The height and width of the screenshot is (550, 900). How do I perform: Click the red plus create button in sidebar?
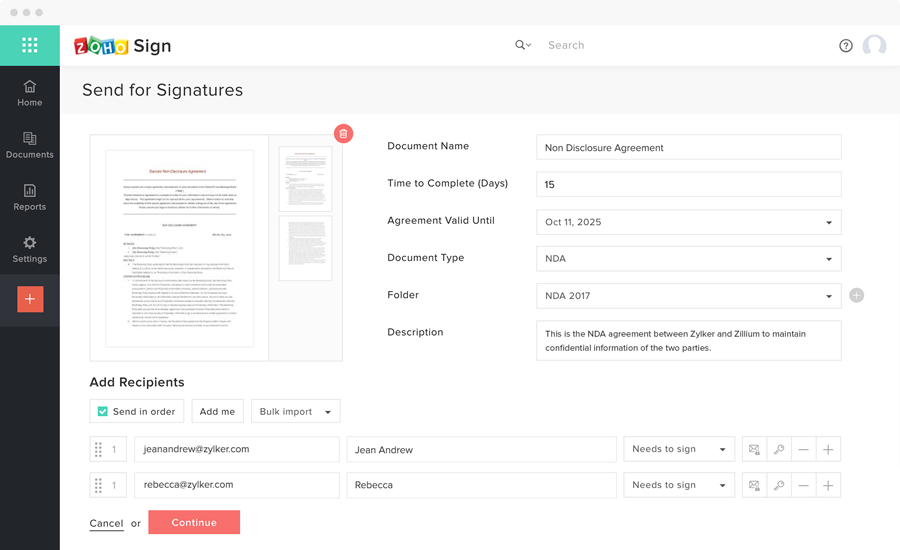click(30, 299)
